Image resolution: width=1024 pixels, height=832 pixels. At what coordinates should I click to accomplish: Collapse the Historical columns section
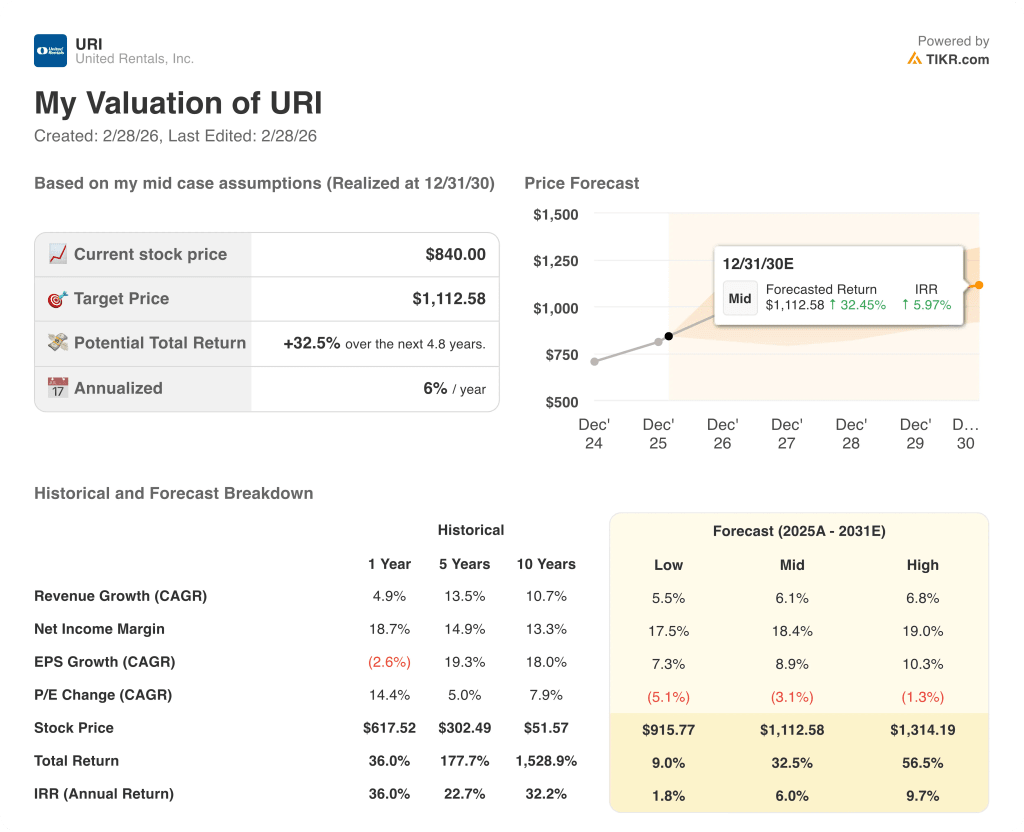click(470, 531)
